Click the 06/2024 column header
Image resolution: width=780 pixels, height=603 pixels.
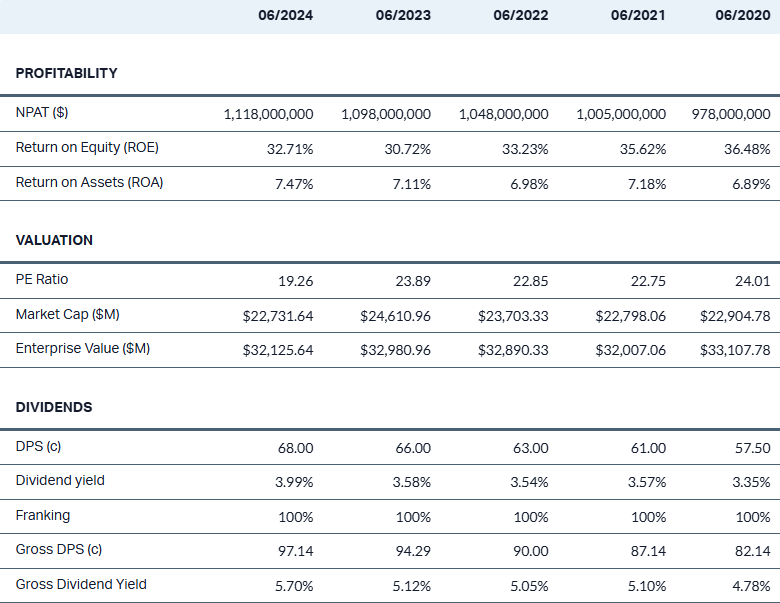(x=285, y=16)
